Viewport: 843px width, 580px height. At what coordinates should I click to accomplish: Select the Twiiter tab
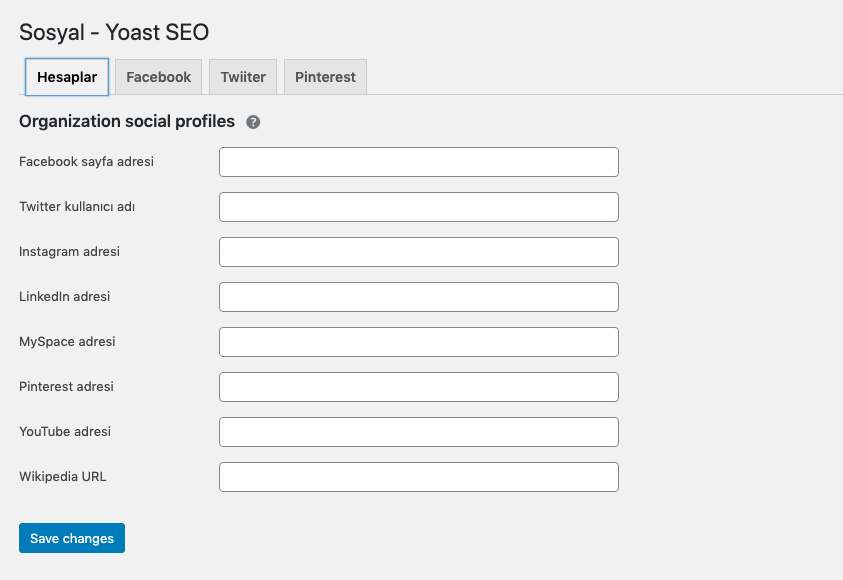243,77
